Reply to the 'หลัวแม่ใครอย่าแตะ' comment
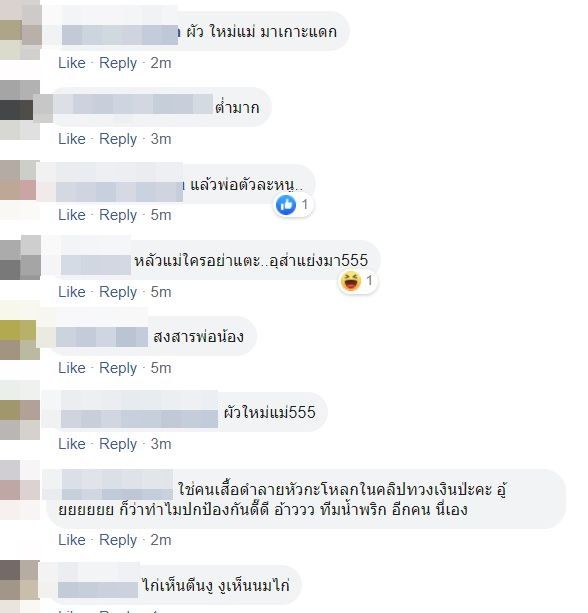The width and height of the screenshot is (588, 613). click(x=118, y=292)
